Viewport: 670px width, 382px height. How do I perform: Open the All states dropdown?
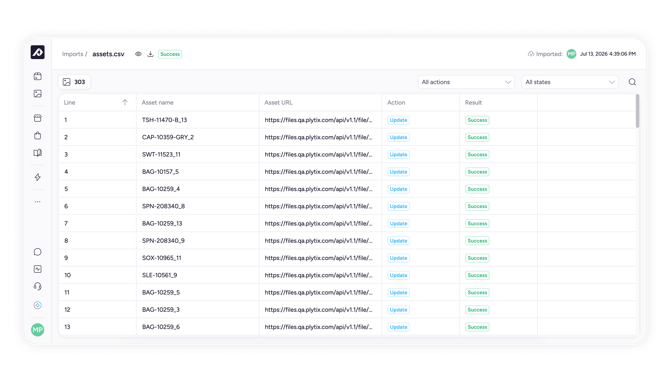pyautogui.click(x=570, y=82)
